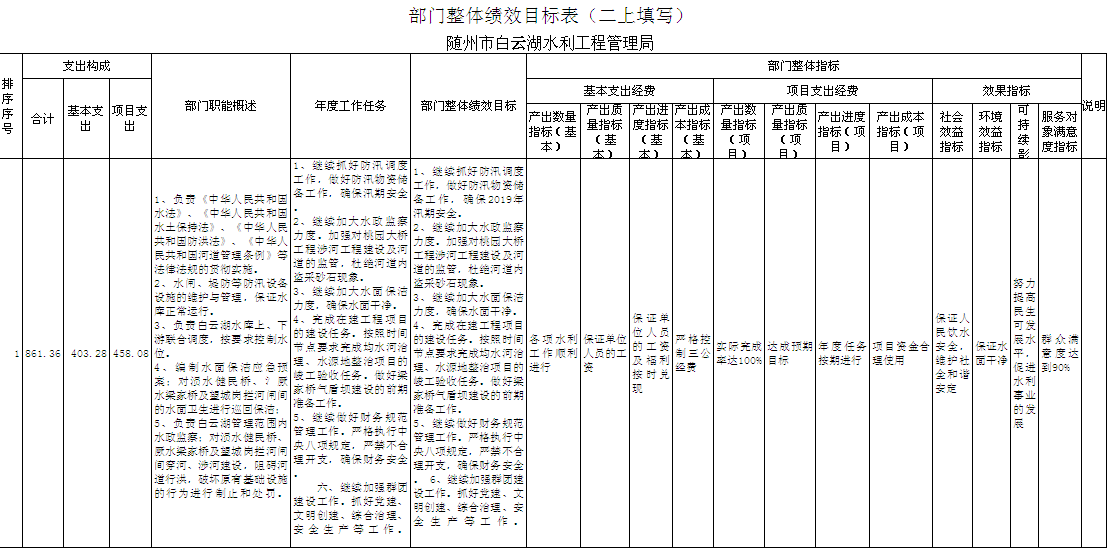Click cell 群众满意度达到90%
This screenshot has width=1108, height=550.
[1059, 353]
